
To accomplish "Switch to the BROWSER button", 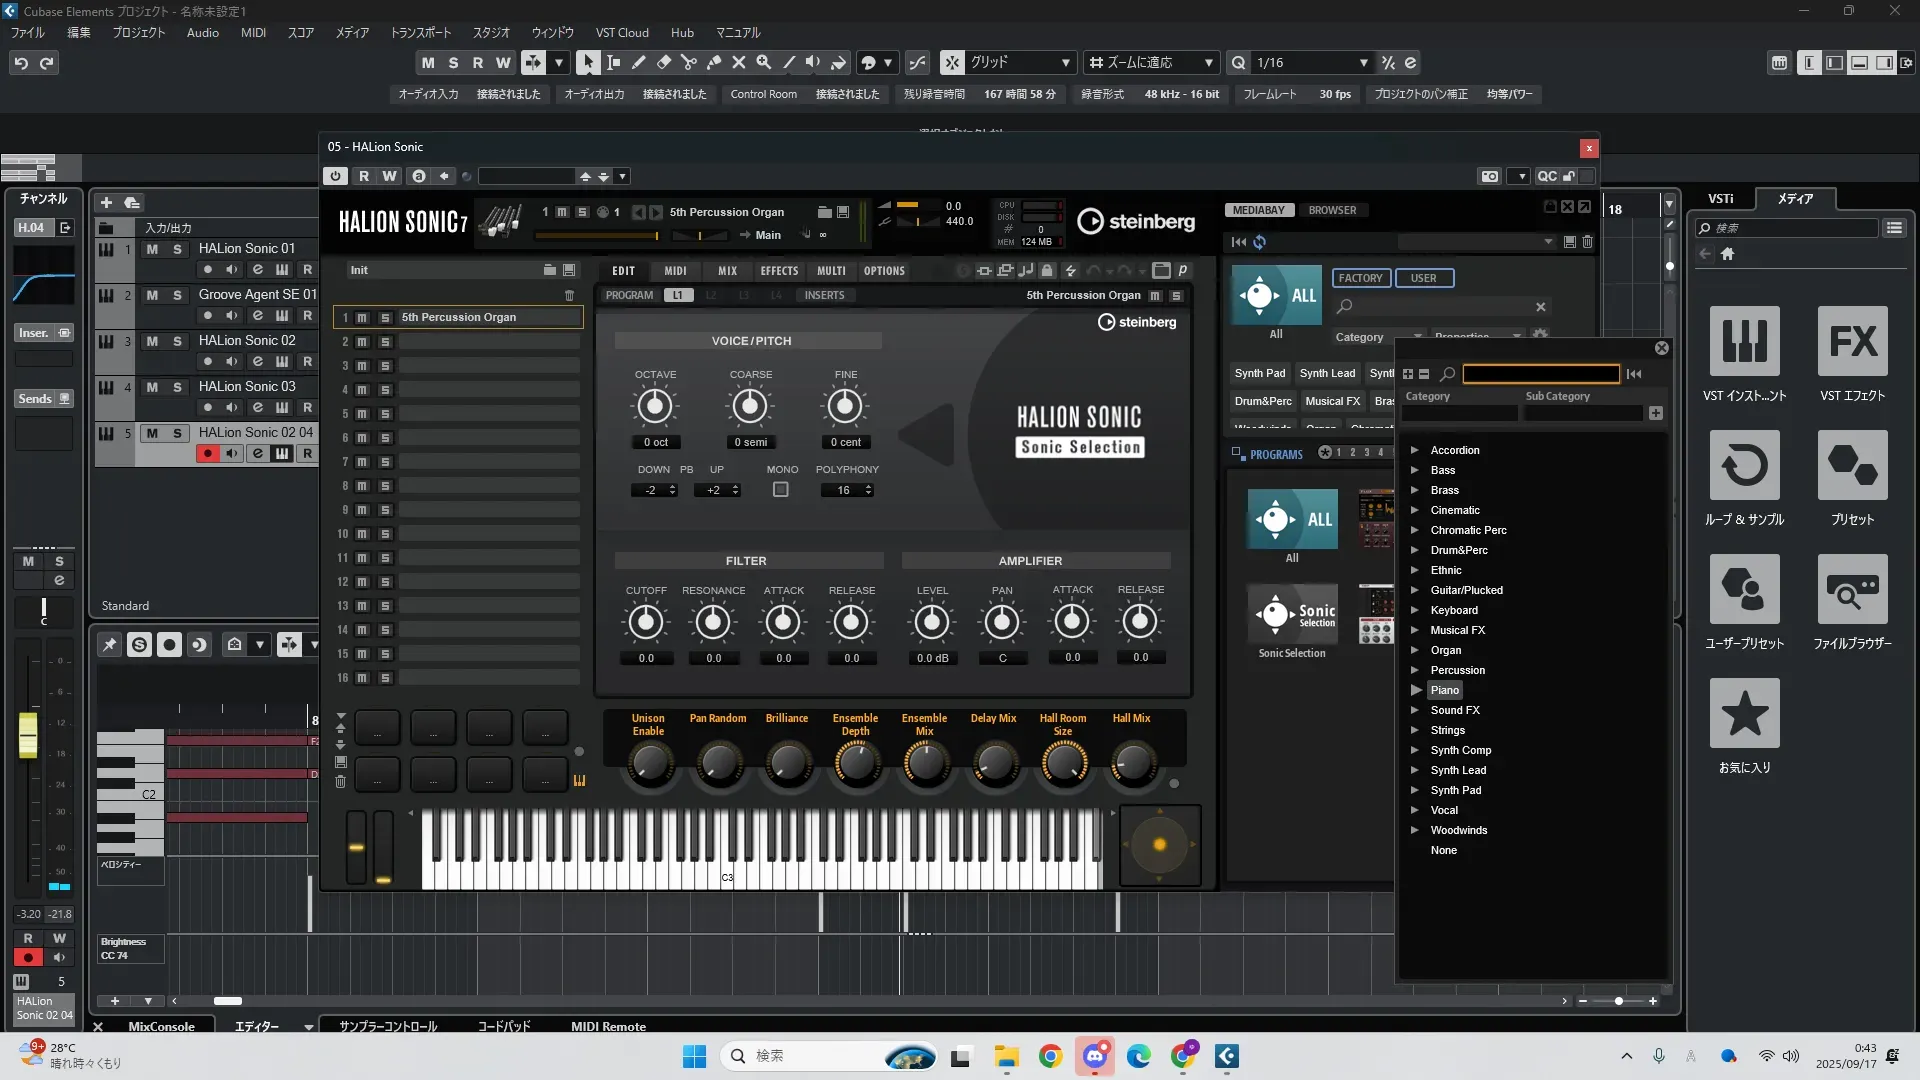I will click(x=1332, y=210).
